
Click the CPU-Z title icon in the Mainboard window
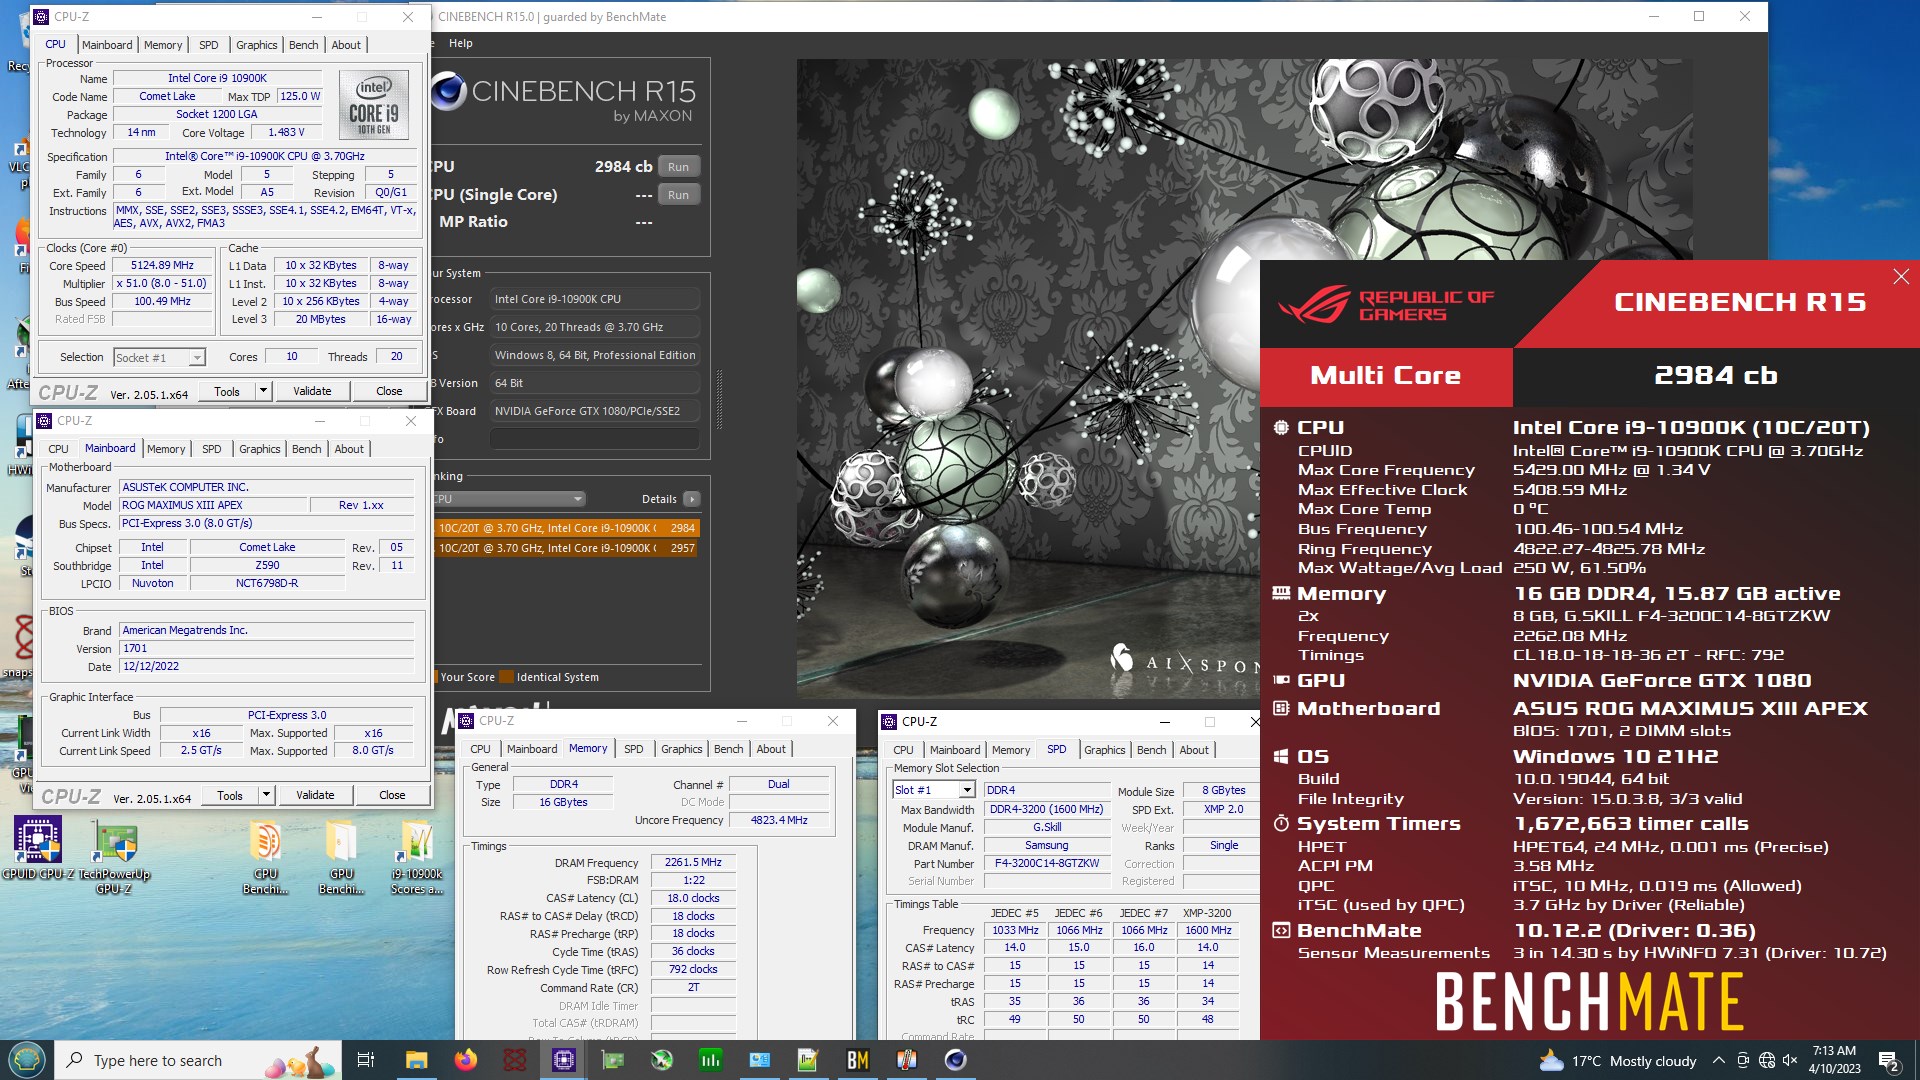pyautogui.click(x=44, y=421)
